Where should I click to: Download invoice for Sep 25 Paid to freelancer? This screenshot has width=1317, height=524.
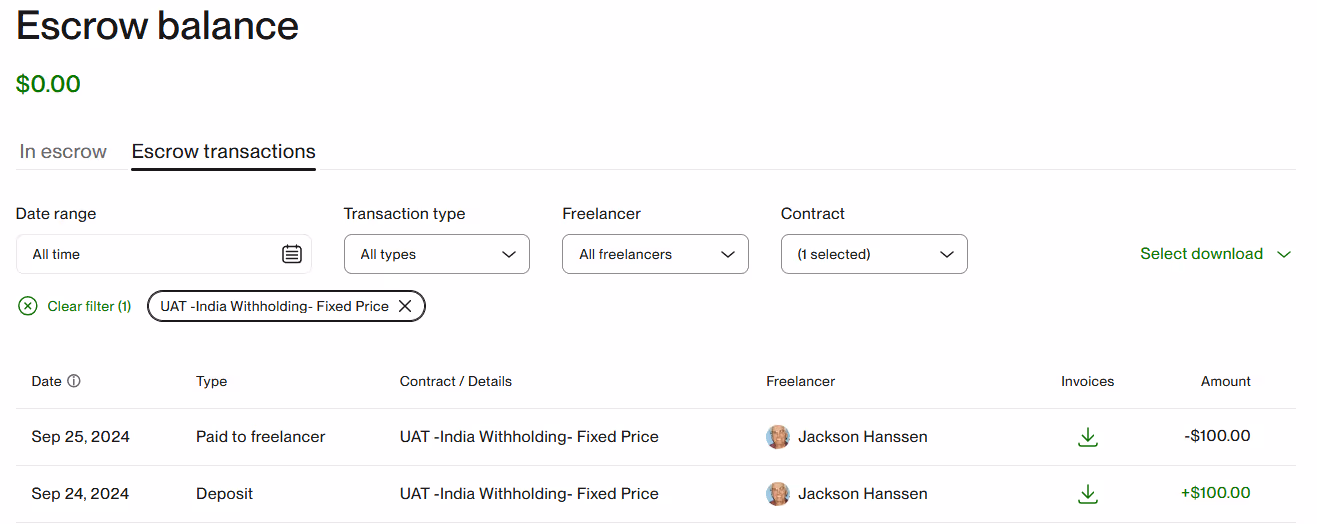tap(1088, 437)
